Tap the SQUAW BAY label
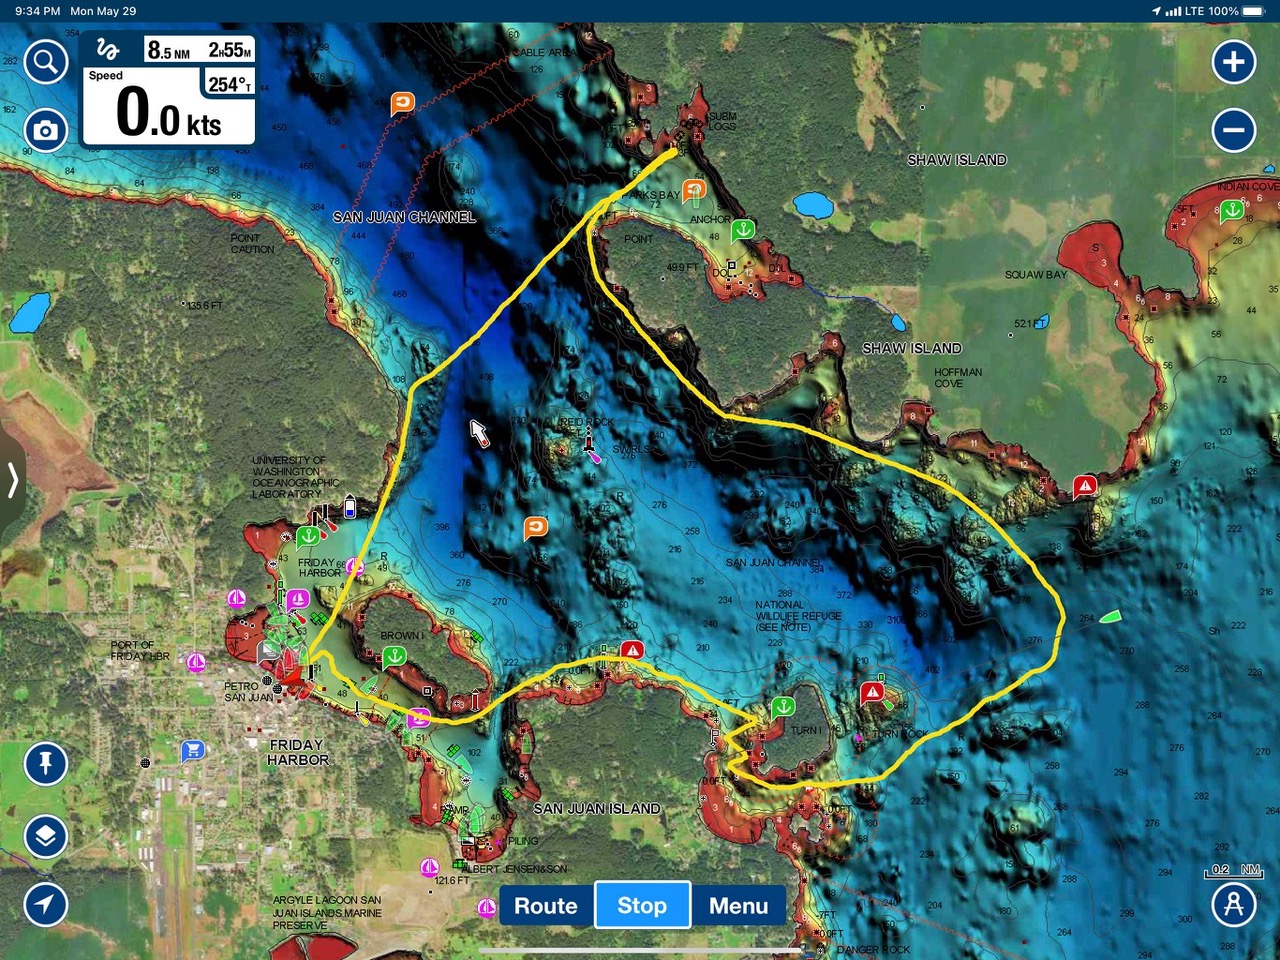 click(x=1035, y=275)
